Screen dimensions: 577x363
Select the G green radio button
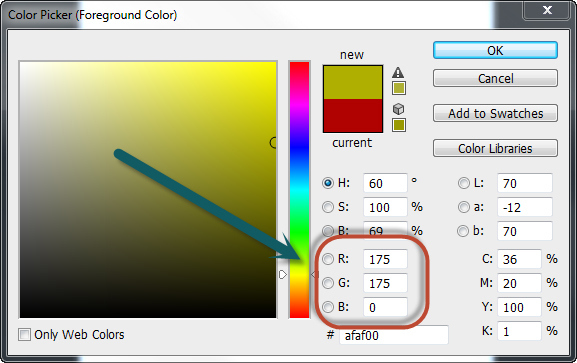[328, 283]
